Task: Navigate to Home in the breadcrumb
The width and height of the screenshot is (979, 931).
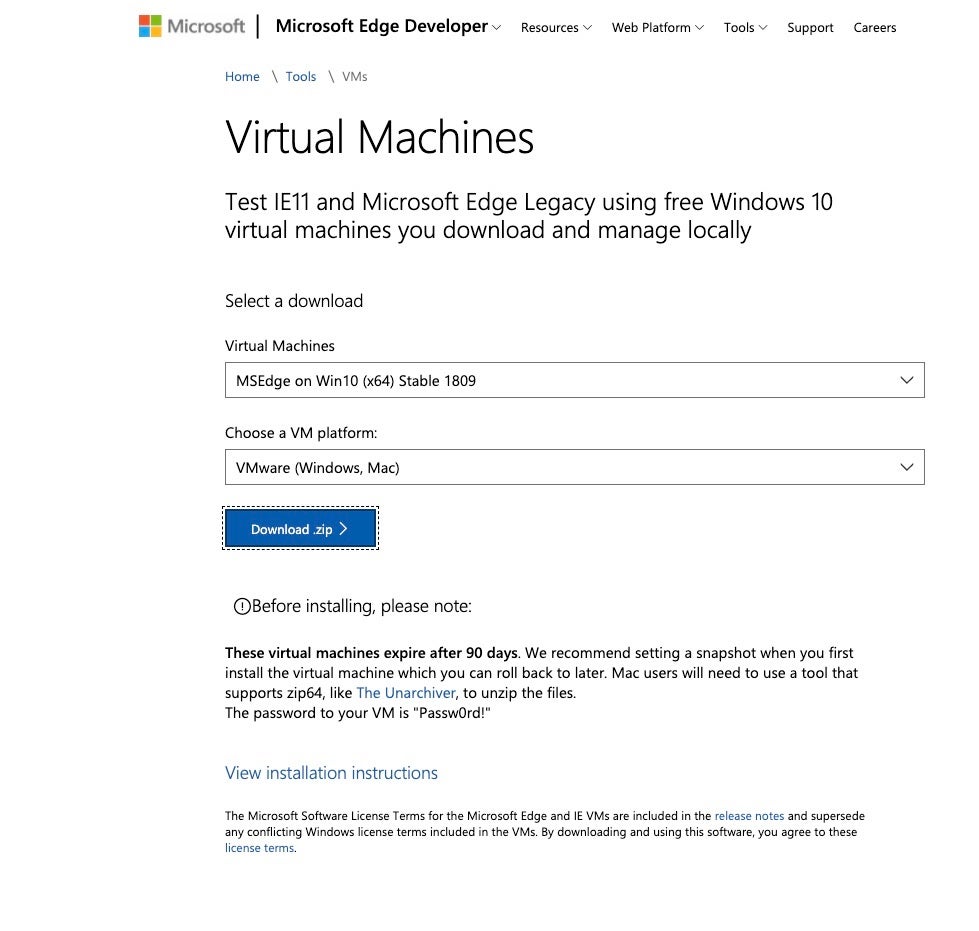Action: tap(242, 77)
